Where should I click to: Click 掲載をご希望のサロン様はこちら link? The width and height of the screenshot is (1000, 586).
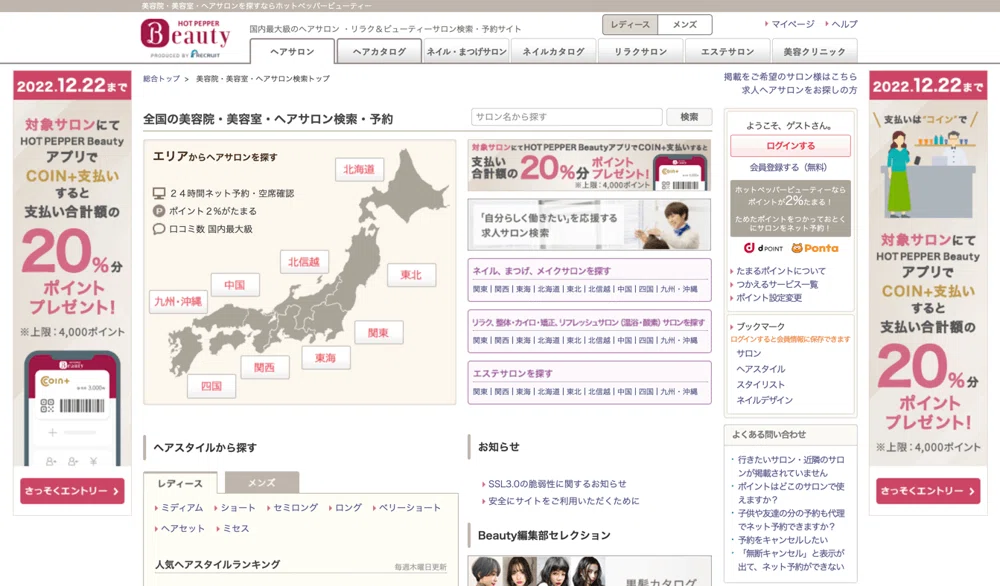790,77
